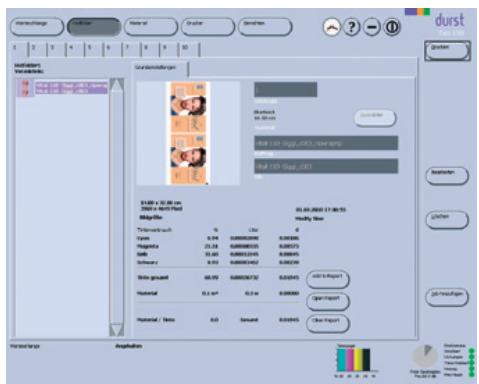The image size is (479, 384).
Task: Click the ink level bars indicator
Action: click(x=353, y=360)
